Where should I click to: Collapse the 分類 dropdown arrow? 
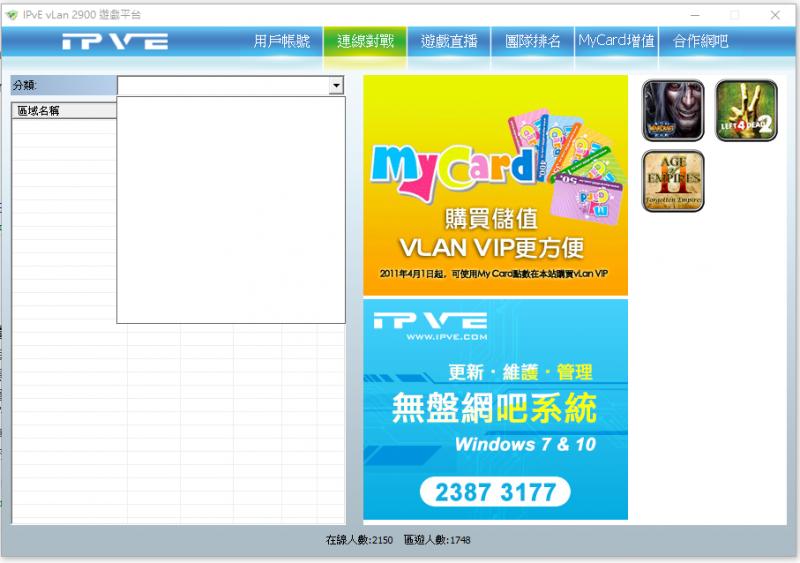tap(336, 85)
